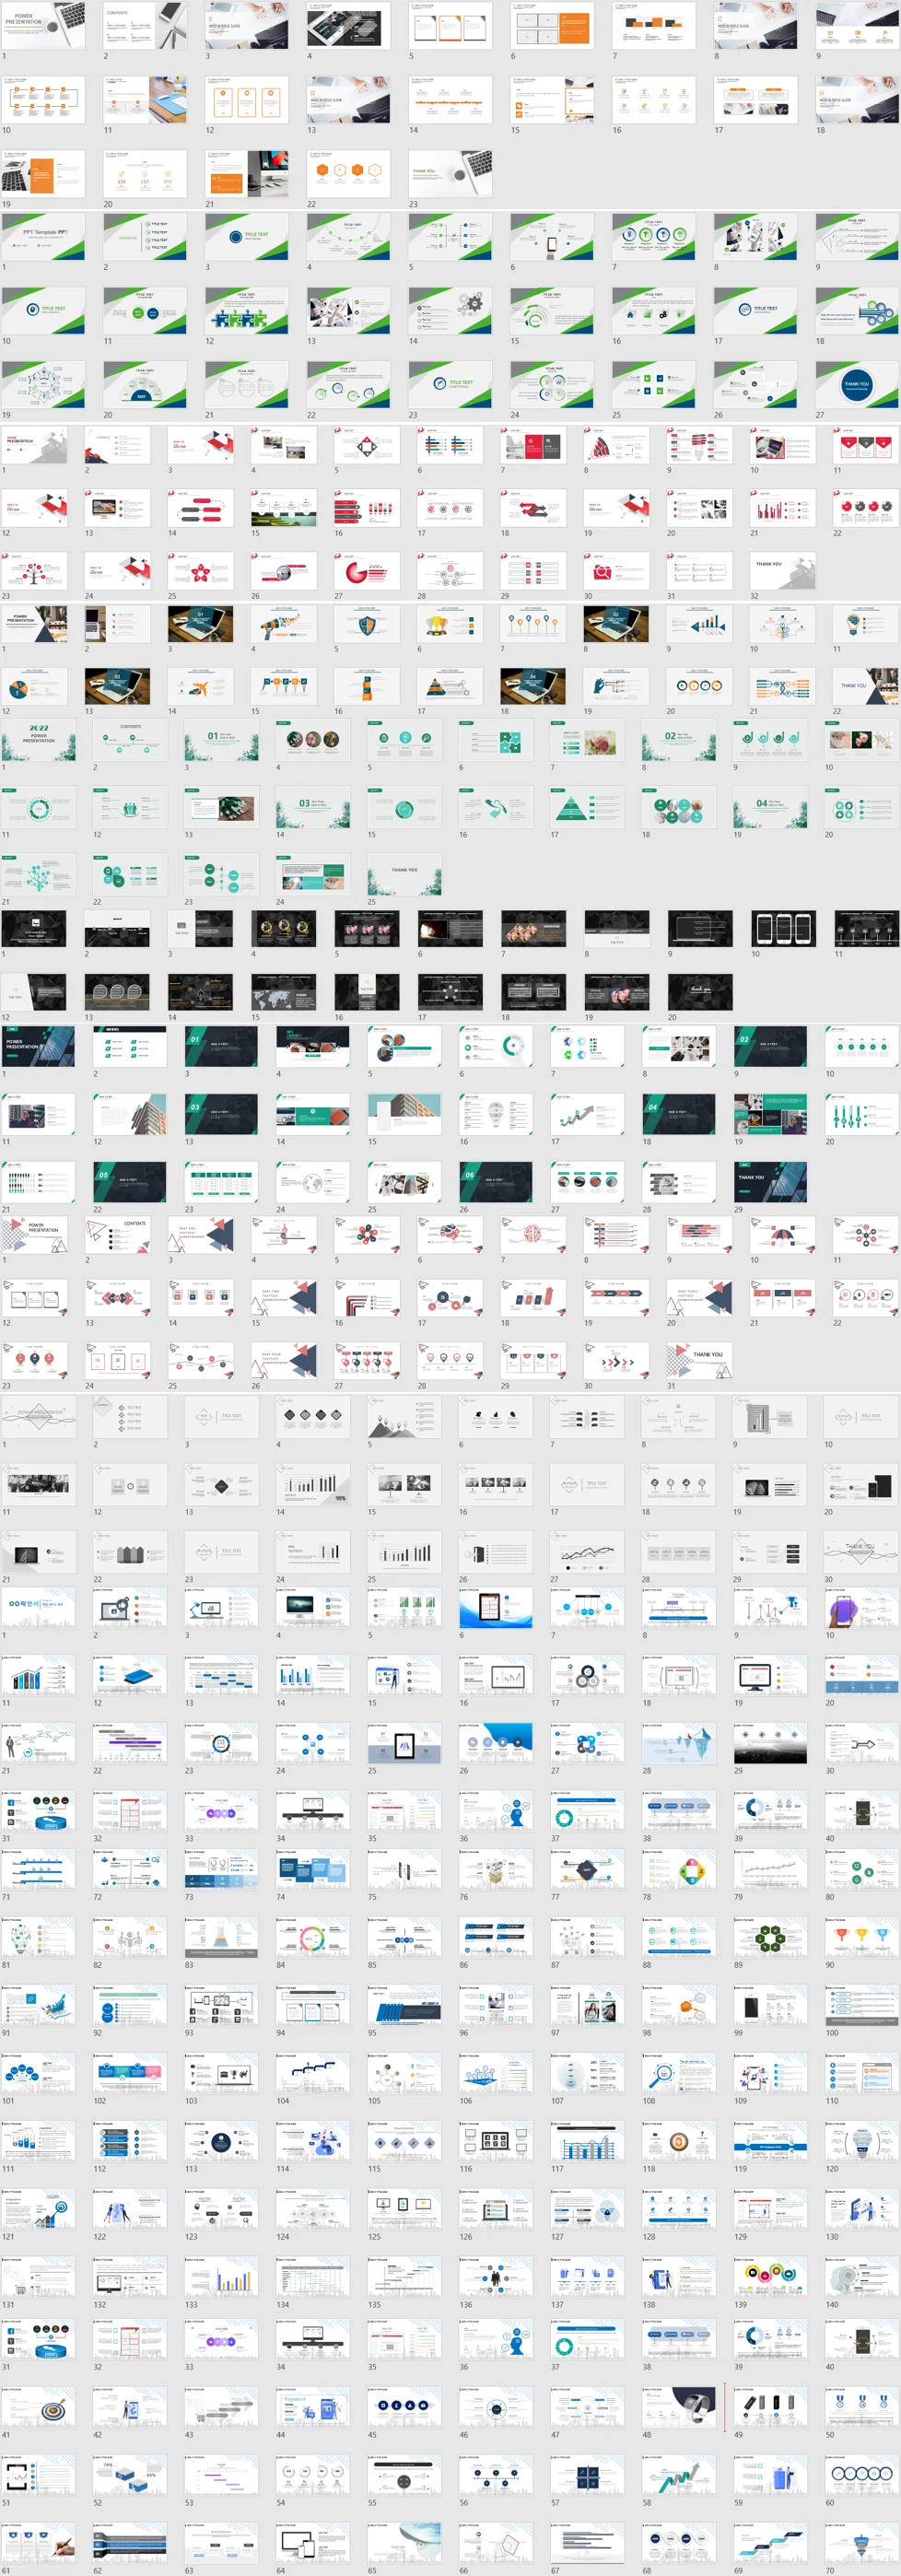Open the dark world map slide thumbnail

[x=284, y=992]
